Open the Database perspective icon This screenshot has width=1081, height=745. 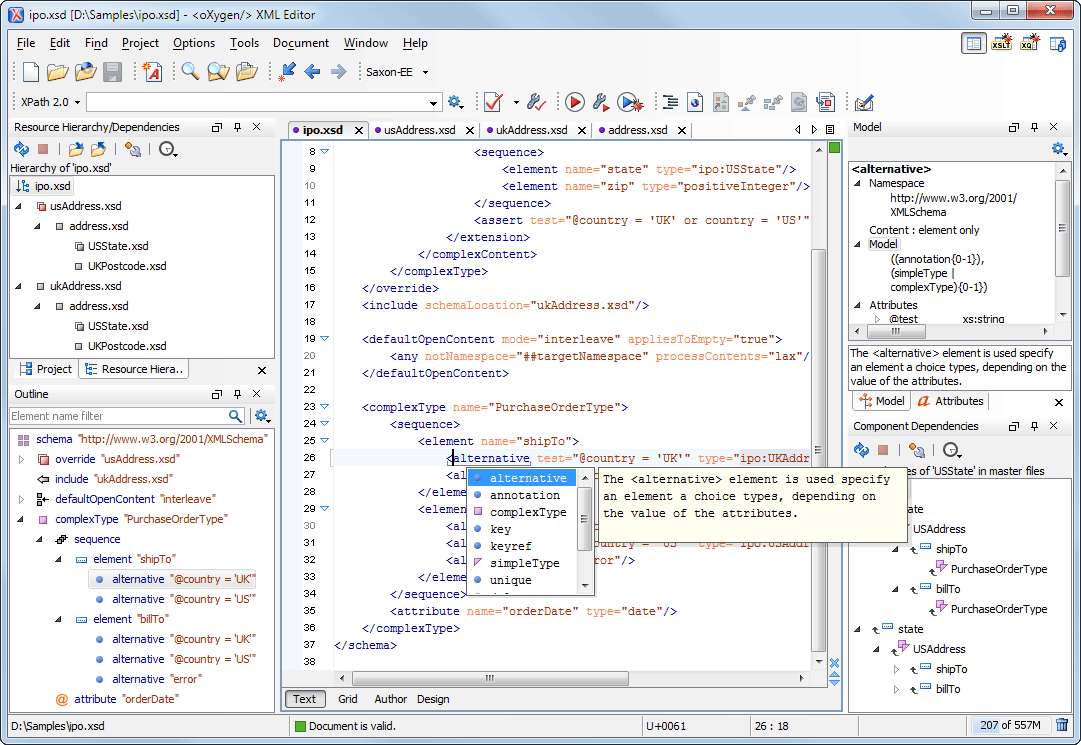[x=1058, y=43]
